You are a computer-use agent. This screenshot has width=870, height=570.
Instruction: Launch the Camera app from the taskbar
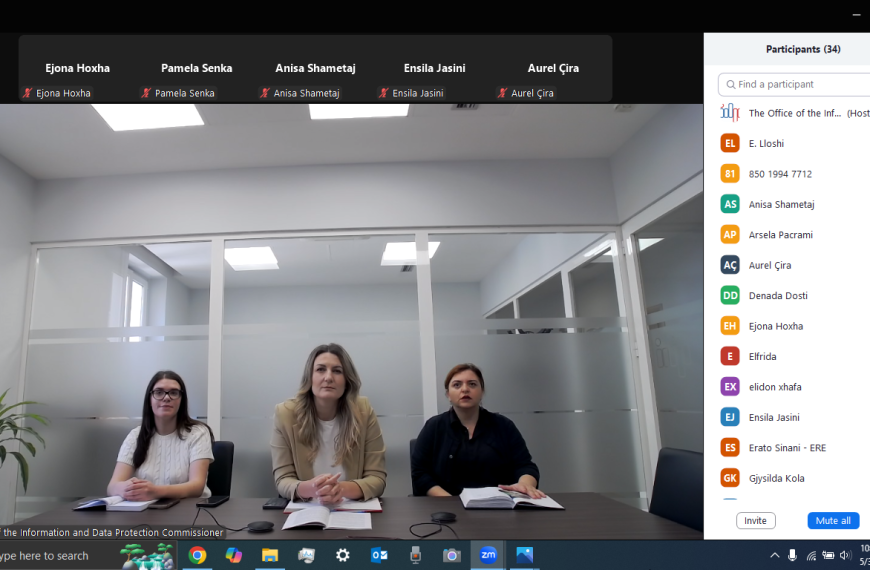[x=452, y=555]
